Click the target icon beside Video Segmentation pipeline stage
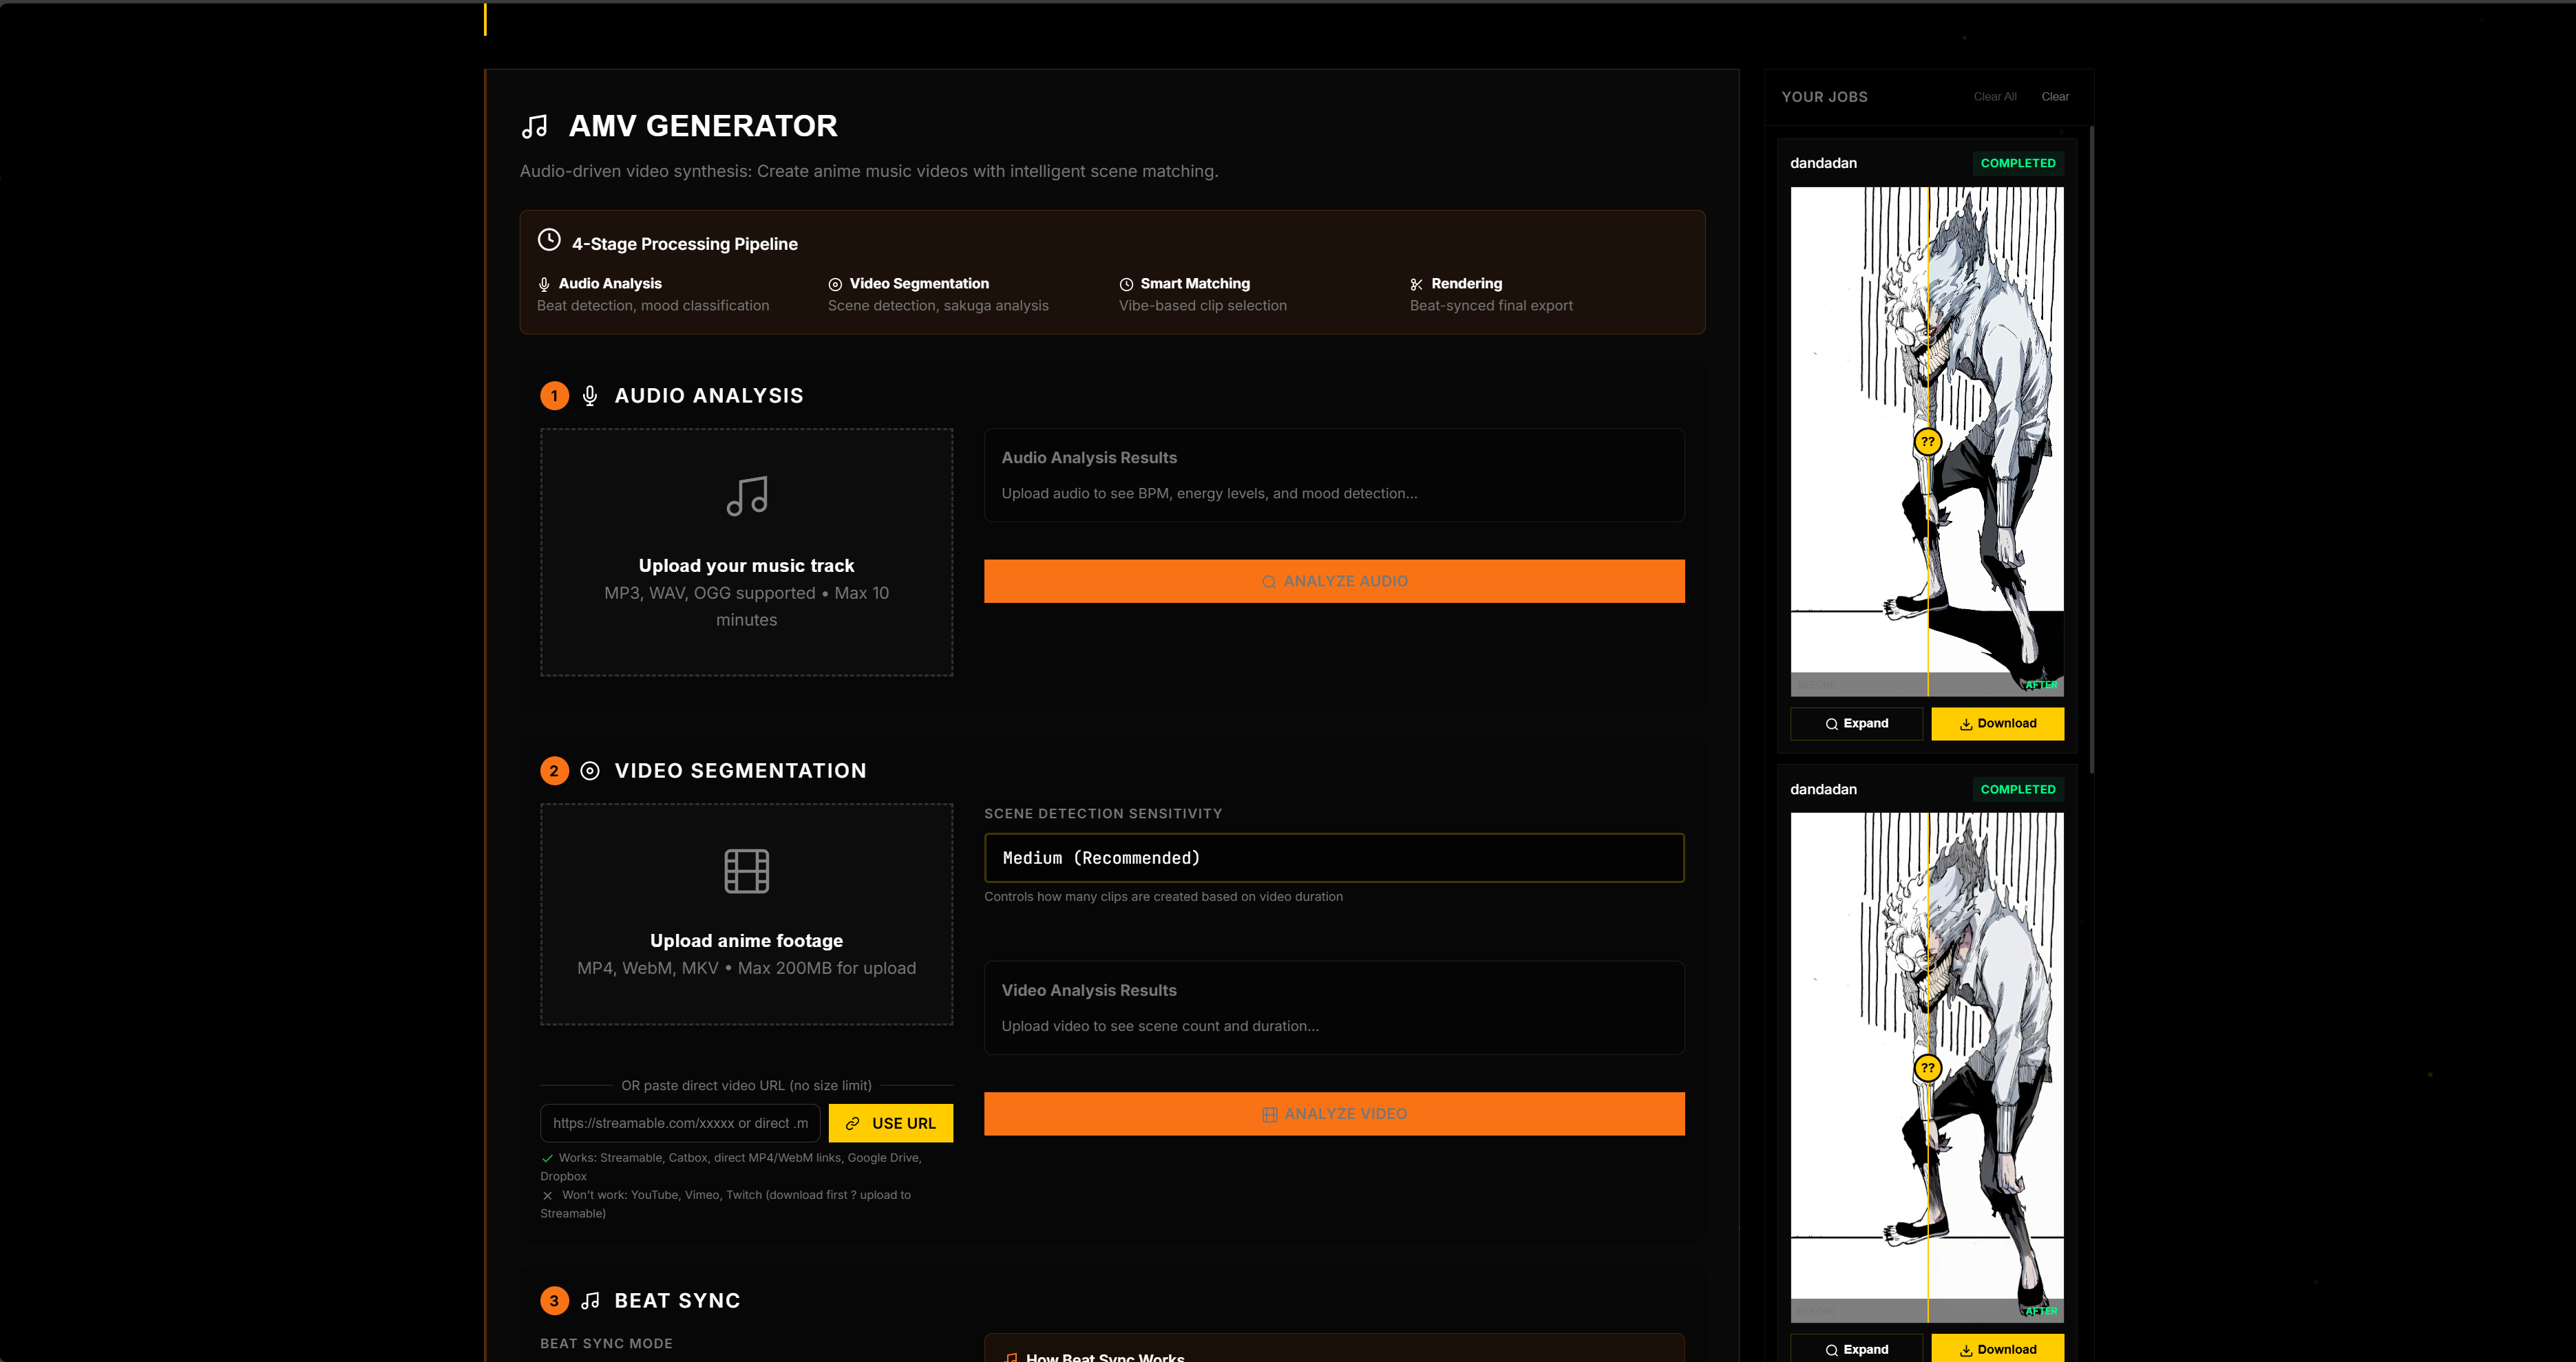This screenshot has width=2576, height=1362. tap(835, 284)
